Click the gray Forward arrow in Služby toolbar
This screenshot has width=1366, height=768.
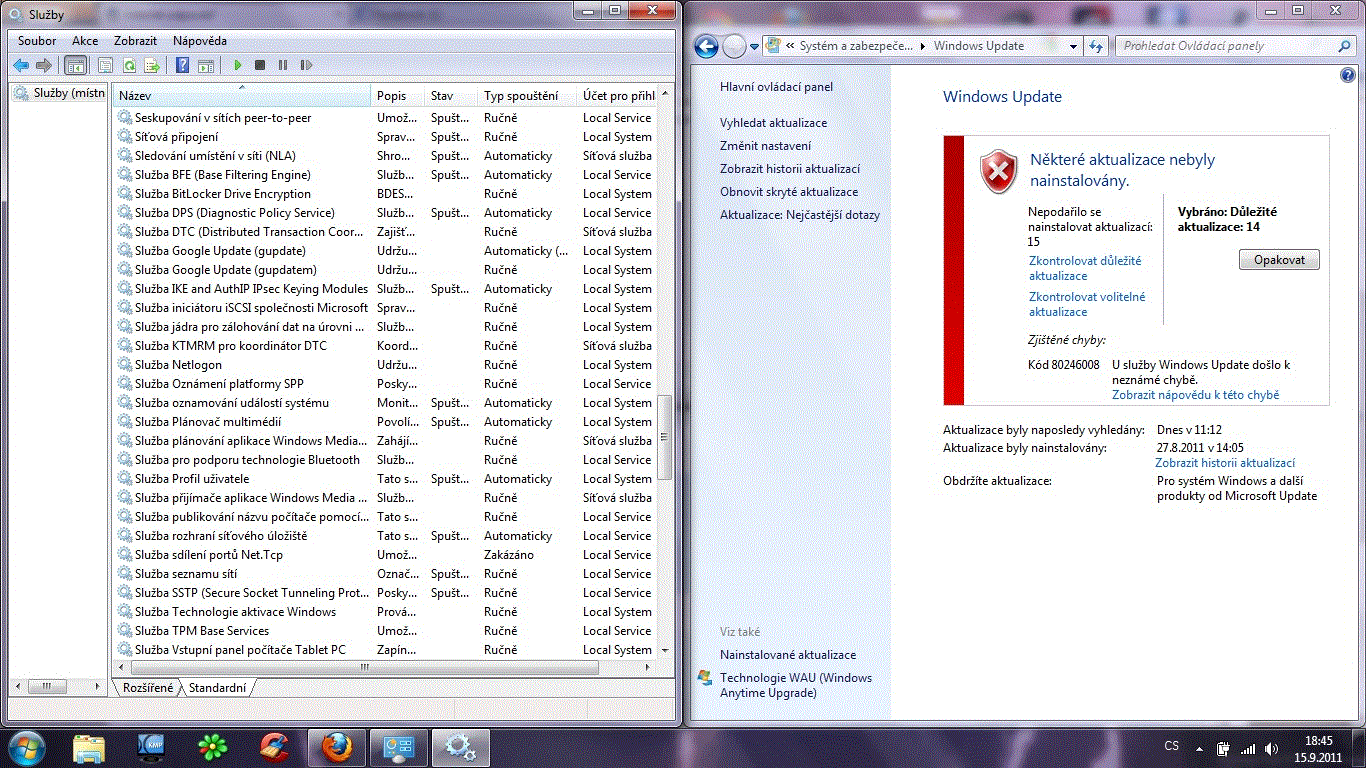[43, 65]
